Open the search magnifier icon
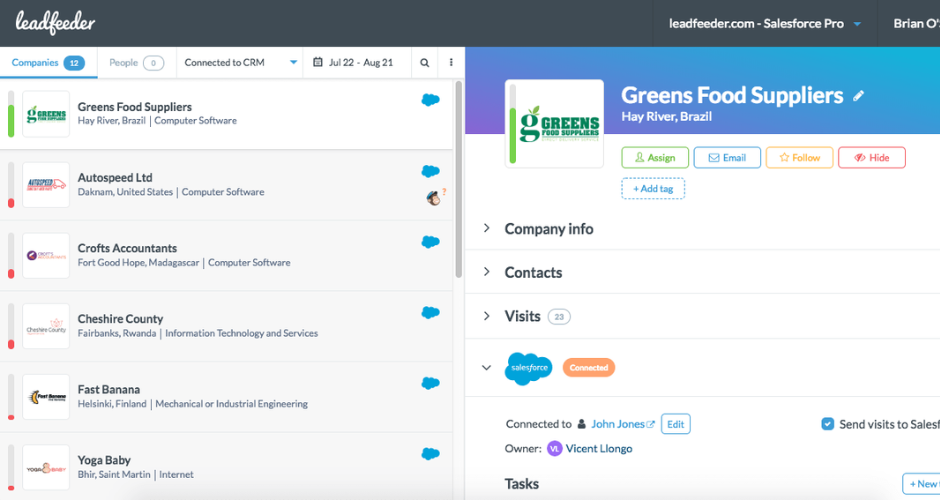Viewport: 940px width, 500px height. [x=424, y=62]
